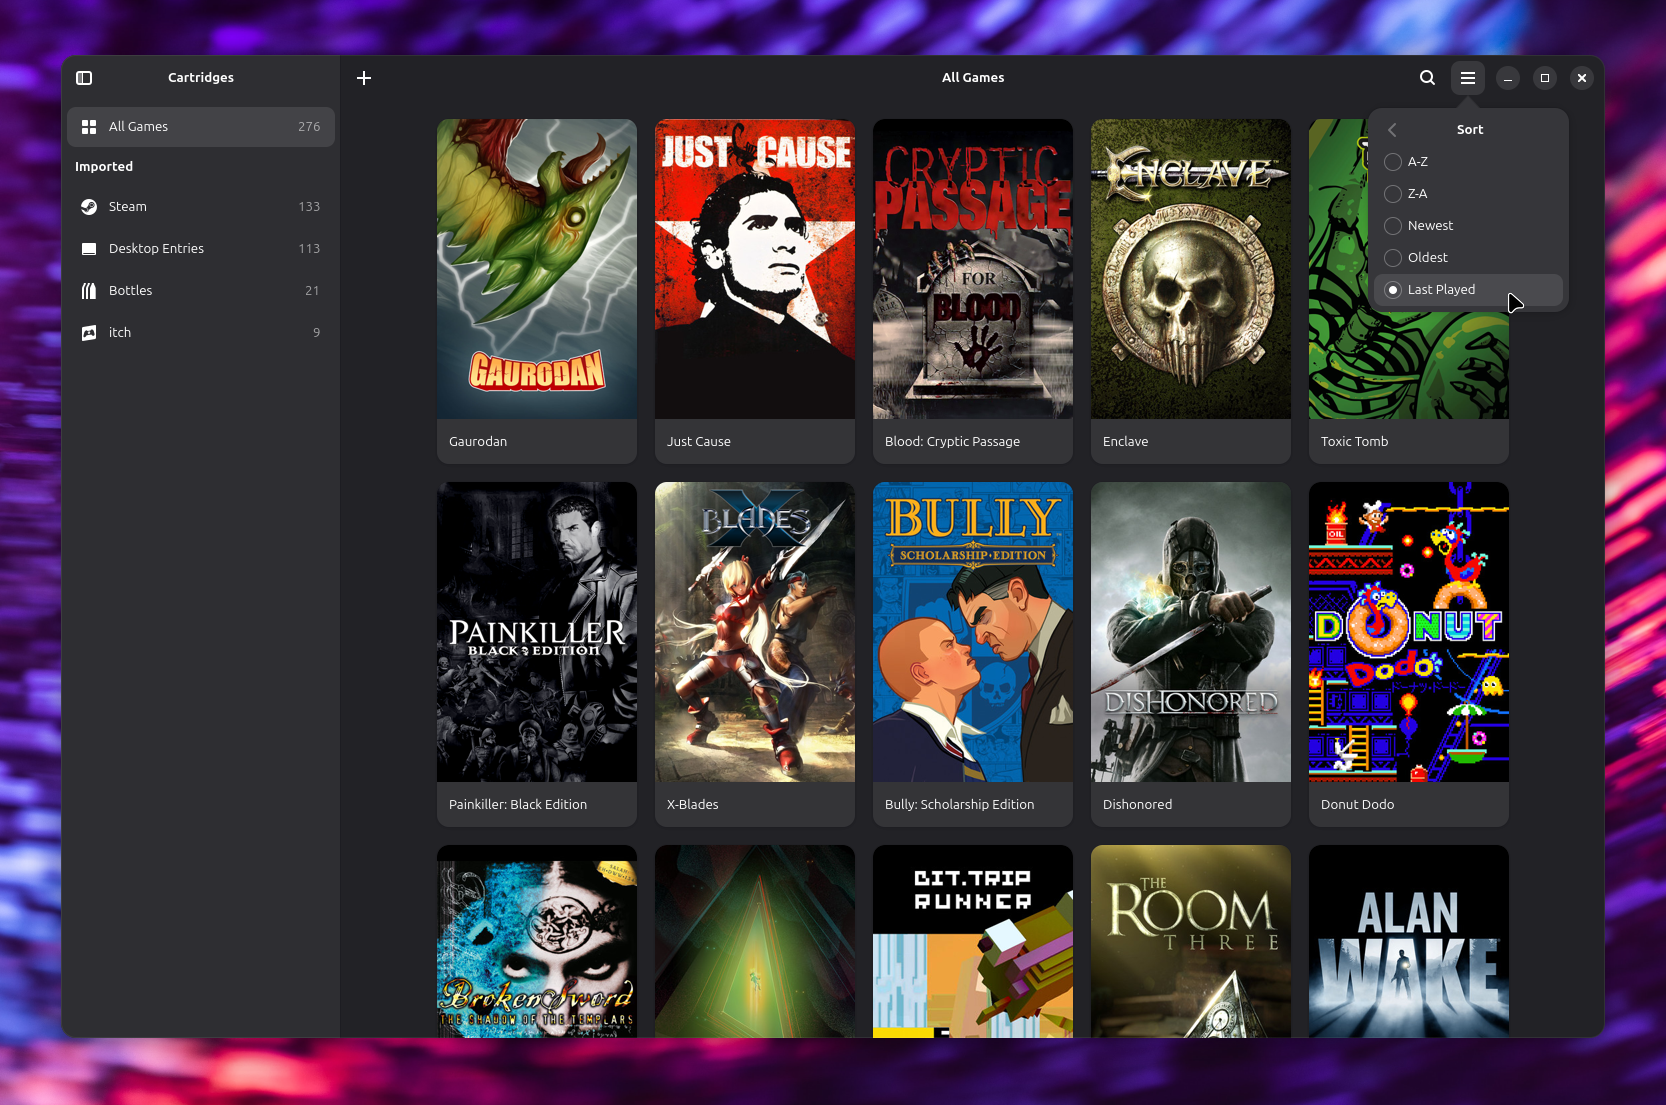Click the Bottles count 21
The width and height of the screenshot is (1666, 1105).
pyautogui.click(x=312, y=291)
